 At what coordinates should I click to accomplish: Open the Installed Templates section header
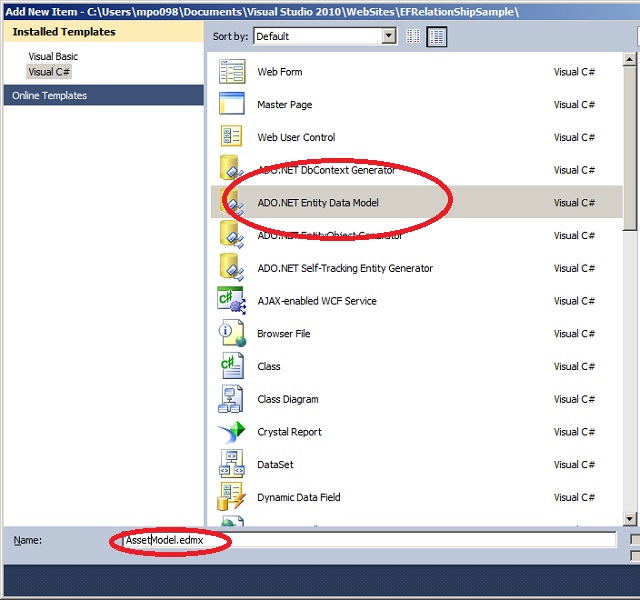[104, 32]
